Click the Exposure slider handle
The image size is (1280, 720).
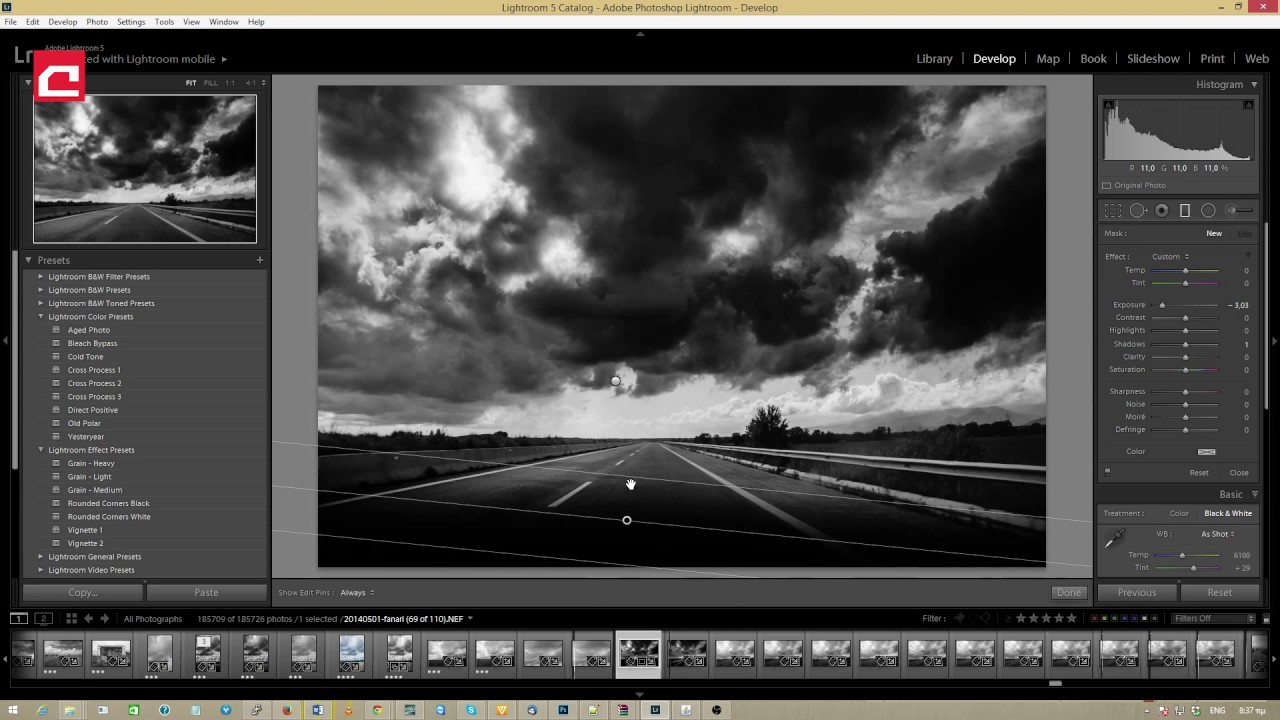click(x=1162, y=305)
